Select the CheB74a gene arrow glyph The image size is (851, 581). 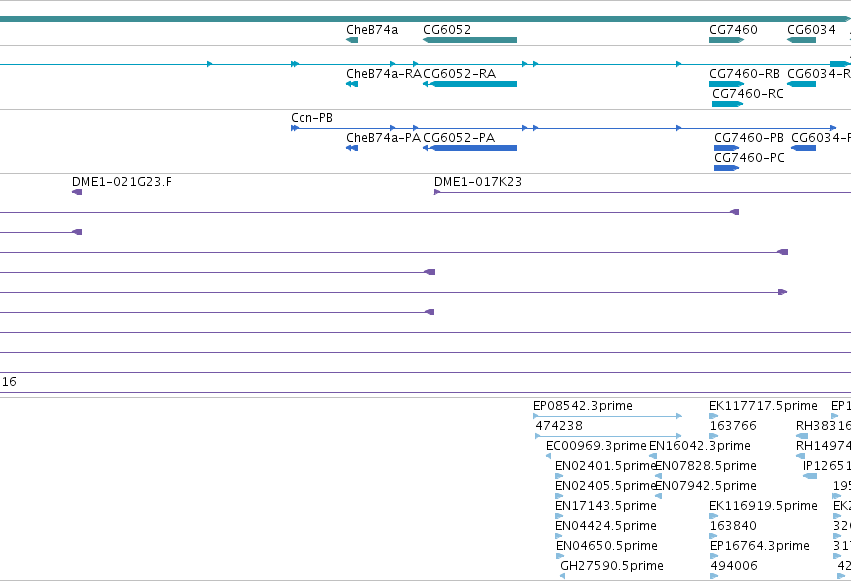[x=352, y=40]
